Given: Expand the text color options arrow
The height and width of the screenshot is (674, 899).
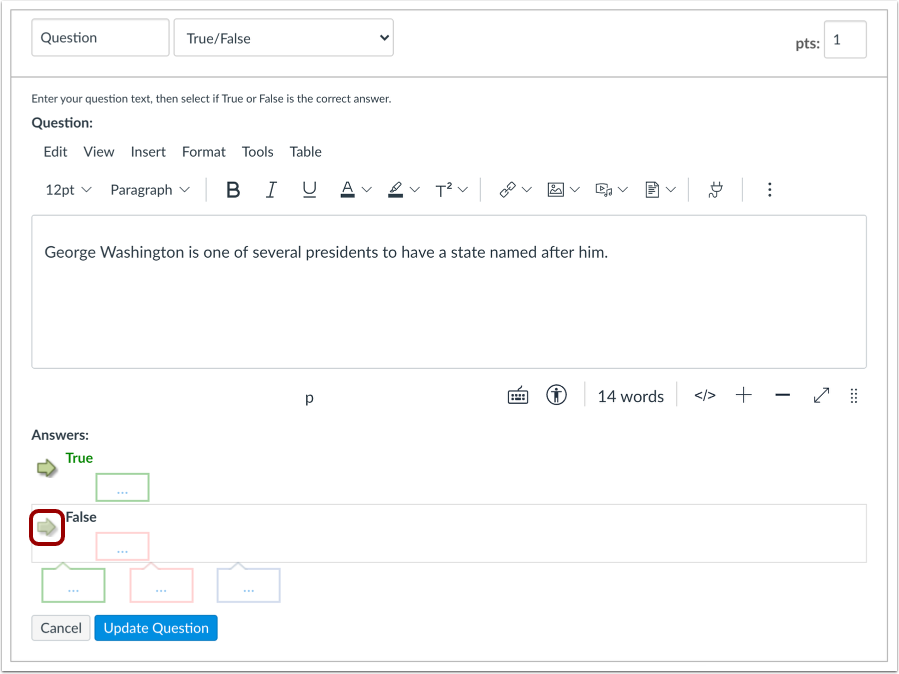Looking at the screenshot, I should point(367,190).
